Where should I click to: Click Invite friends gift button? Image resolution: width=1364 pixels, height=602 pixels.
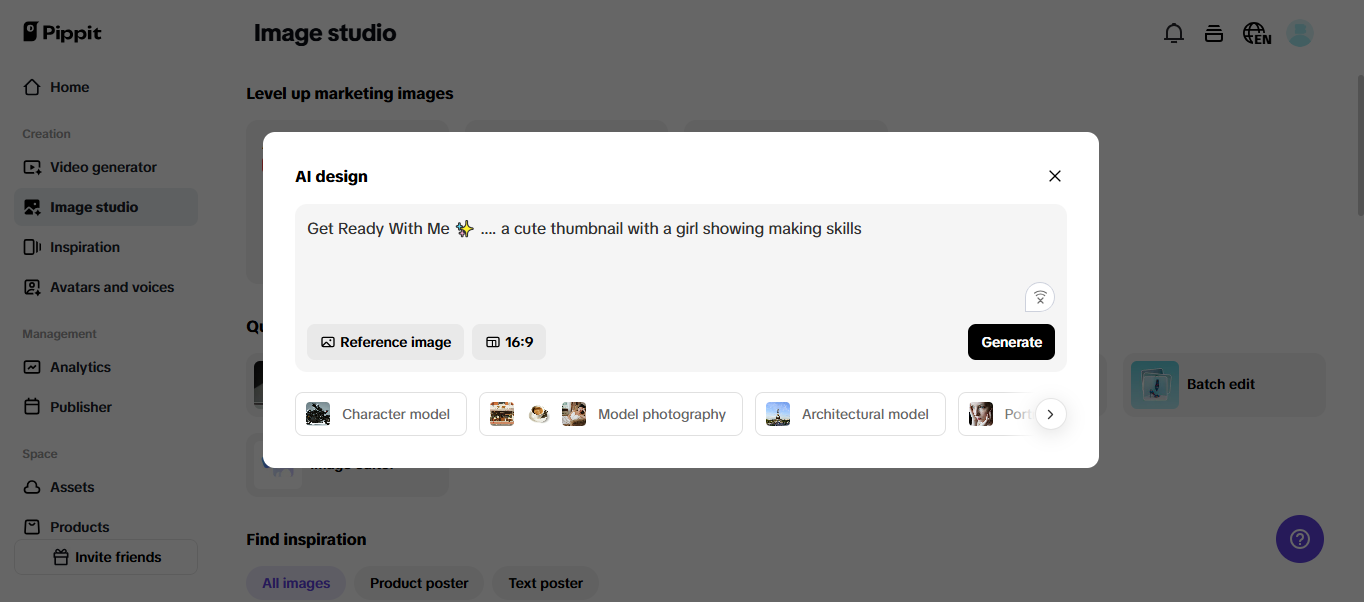point(106,557)
